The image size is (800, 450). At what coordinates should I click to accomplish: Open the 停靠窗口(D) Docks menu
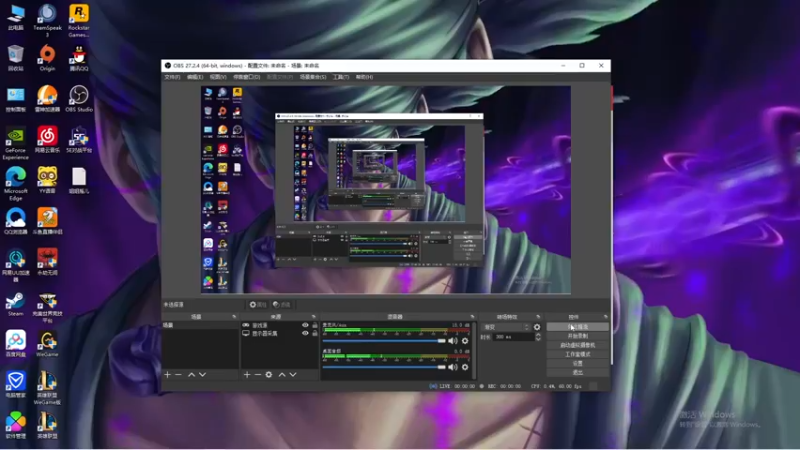(247, 77)
